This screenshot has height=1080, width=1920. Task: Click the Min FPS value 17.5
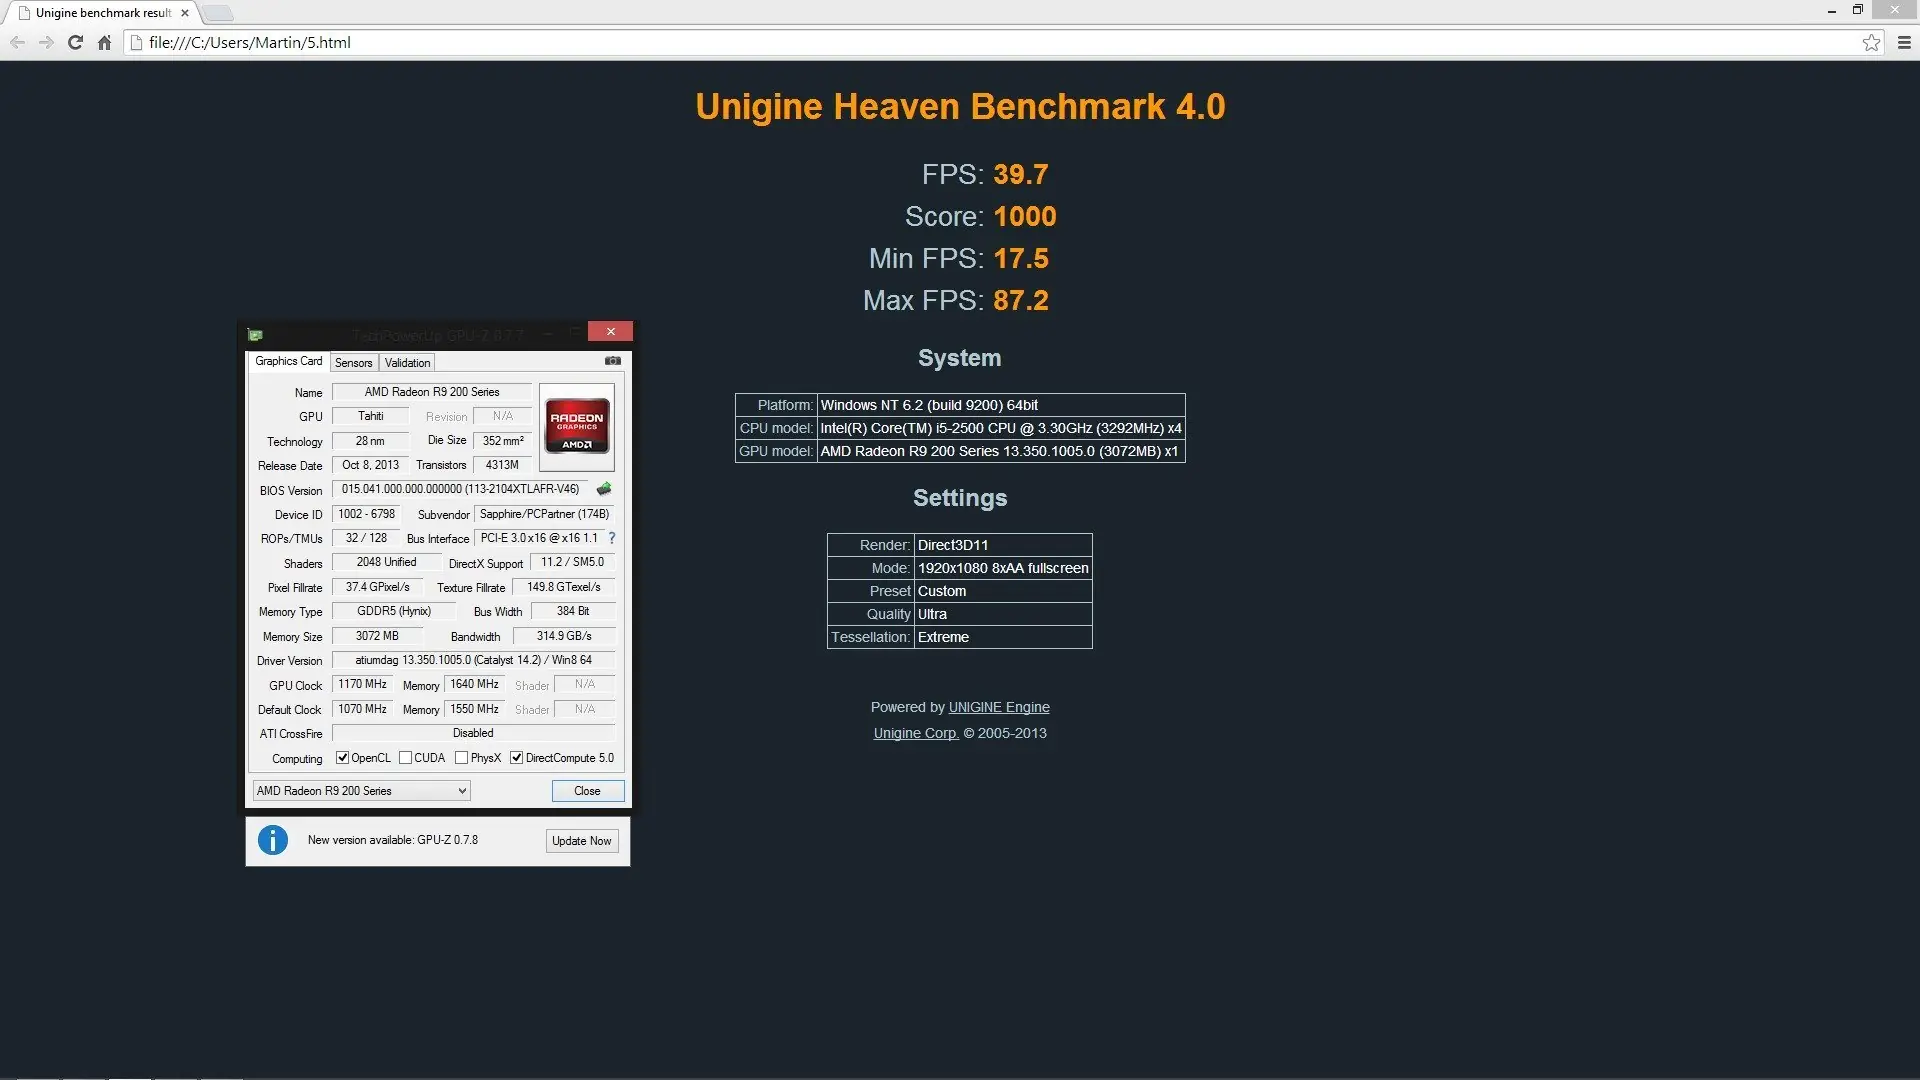pos(1021,258)
